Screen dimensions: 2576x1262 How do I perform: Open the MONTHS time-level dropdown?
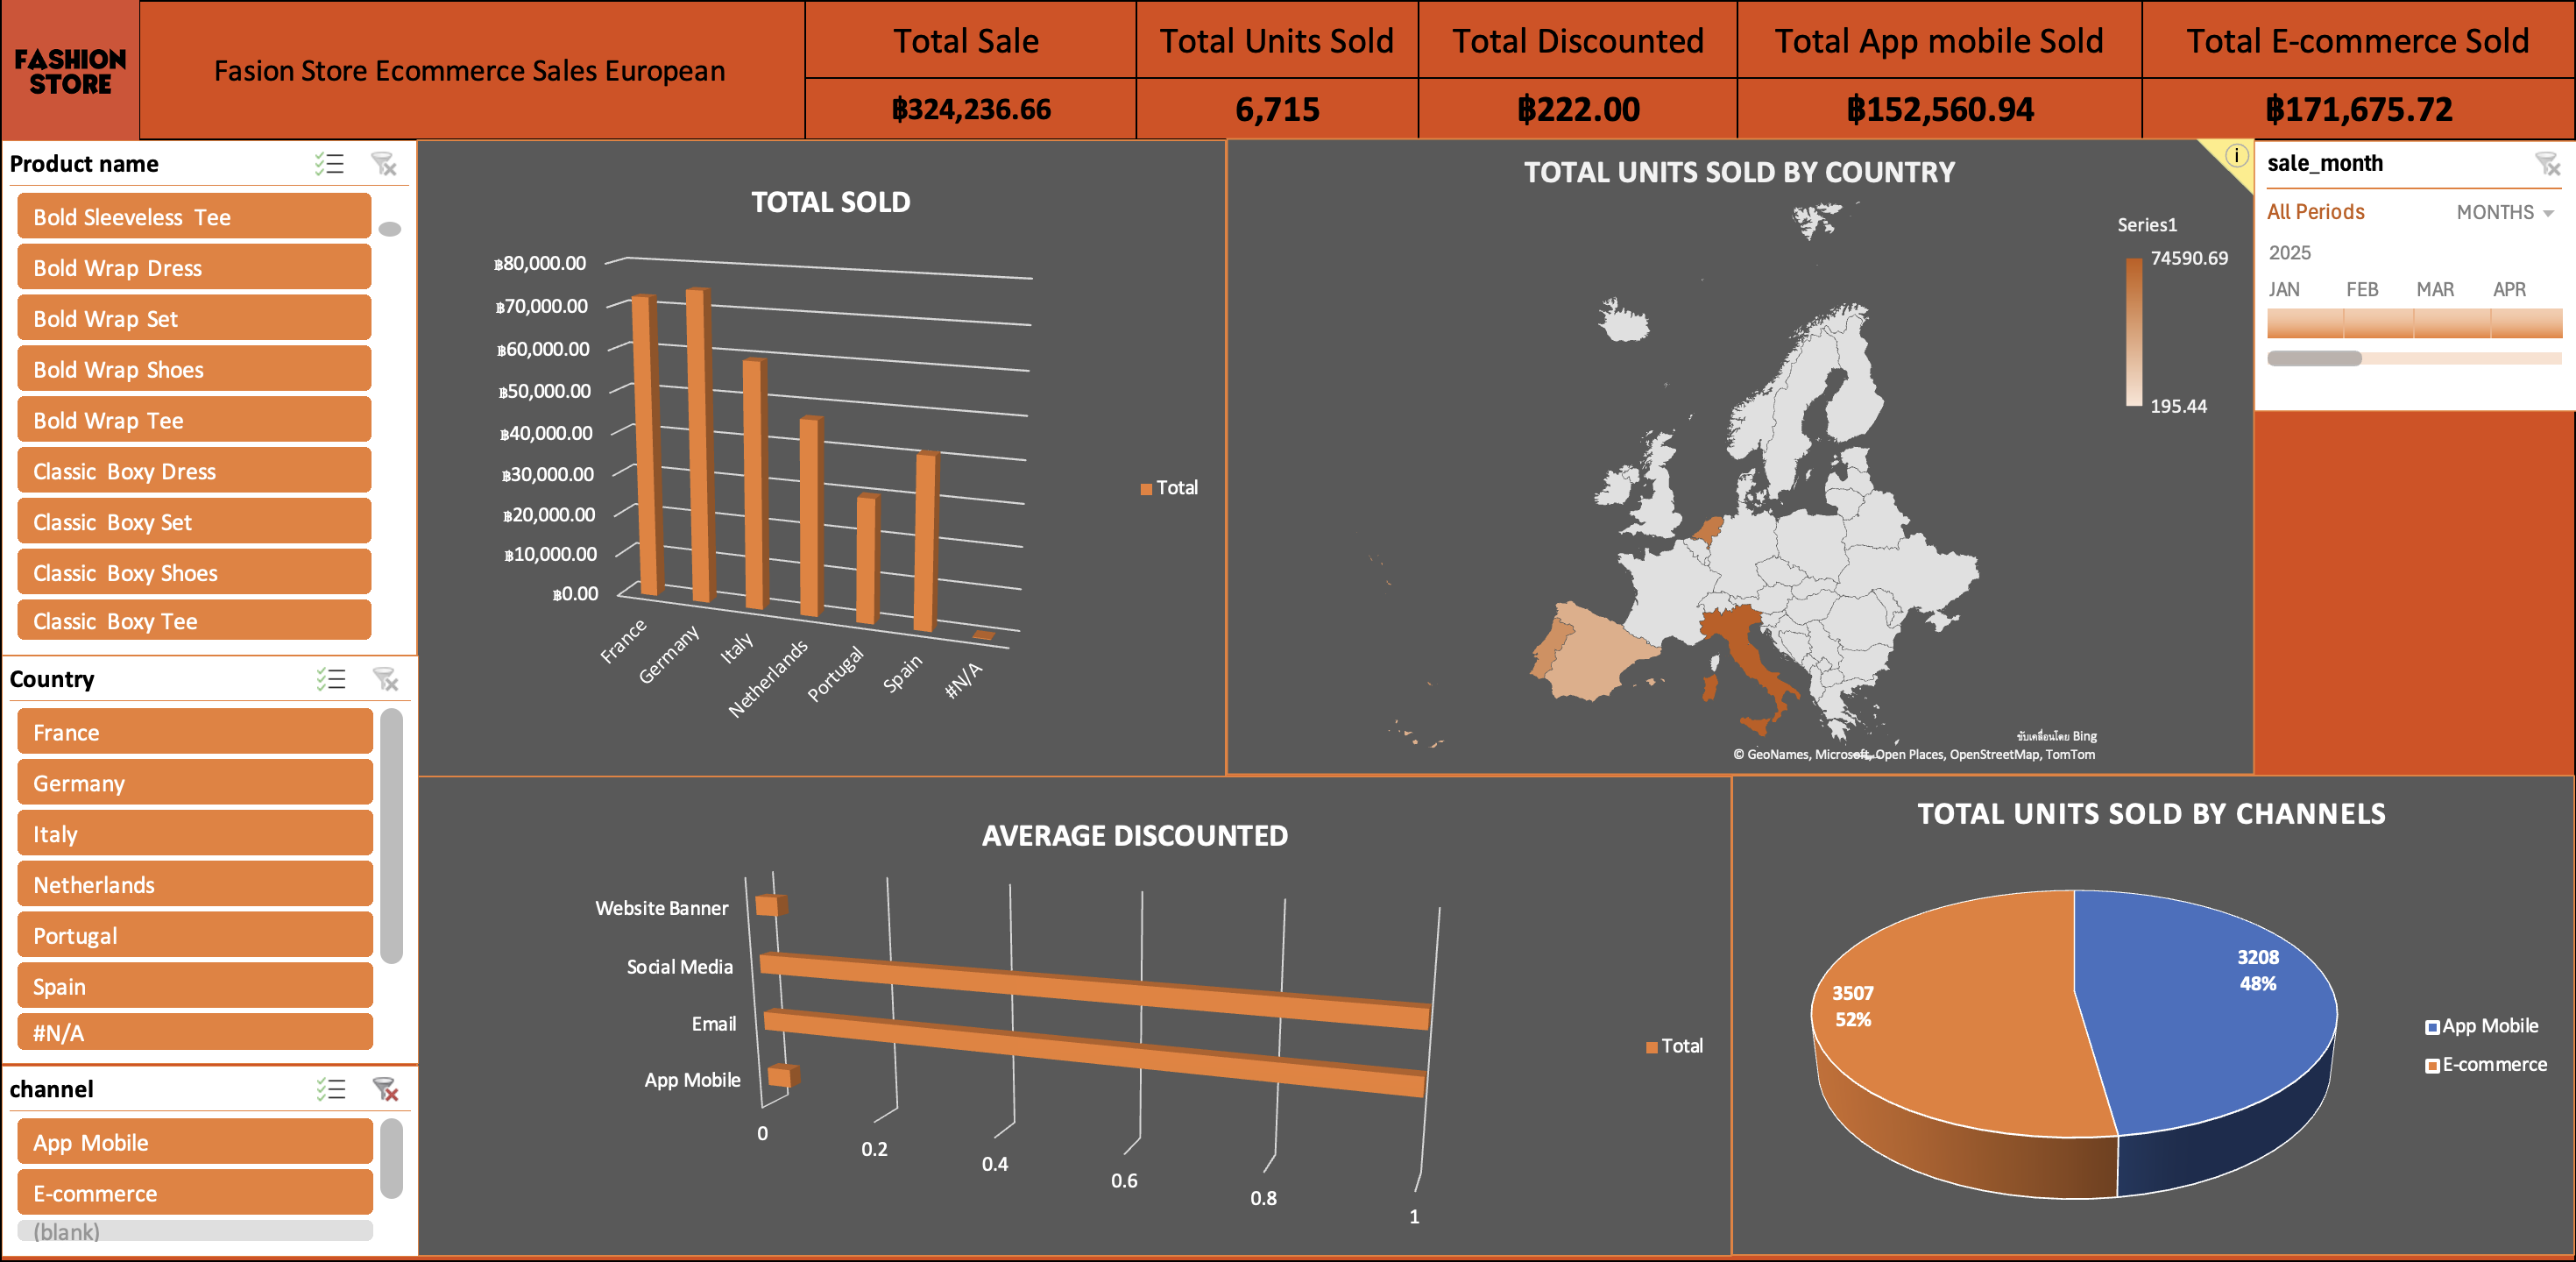[2505, 212]
